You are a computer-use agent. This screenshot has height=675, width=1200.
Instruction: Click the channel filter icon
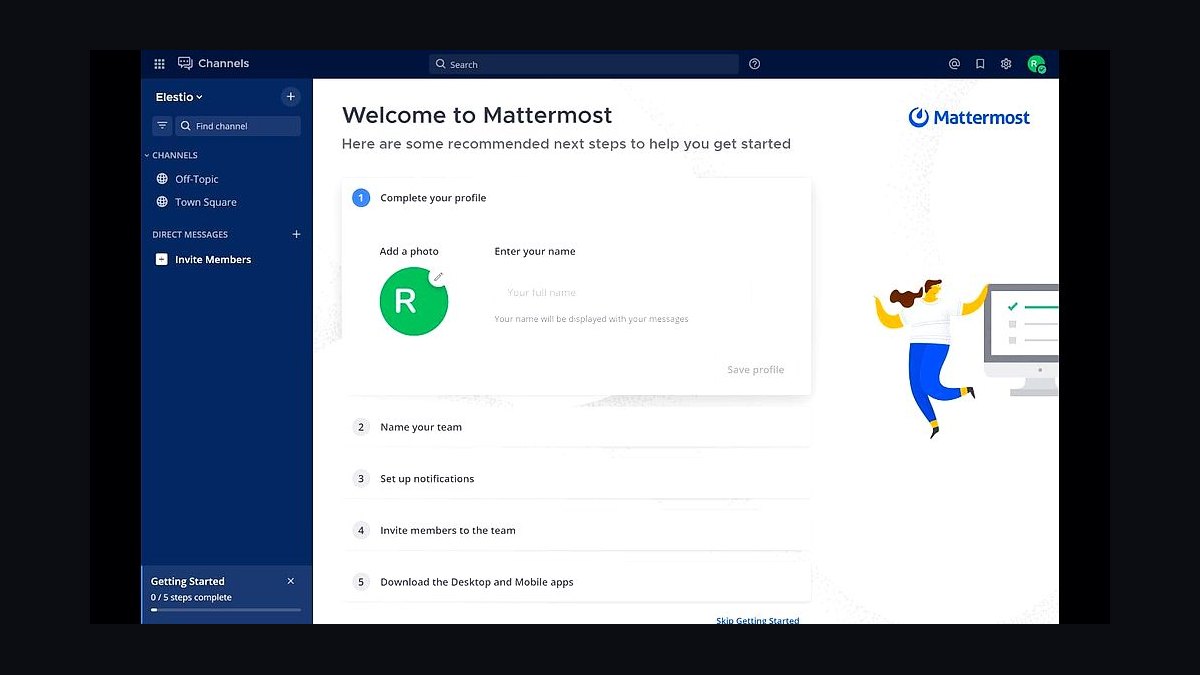162,126
